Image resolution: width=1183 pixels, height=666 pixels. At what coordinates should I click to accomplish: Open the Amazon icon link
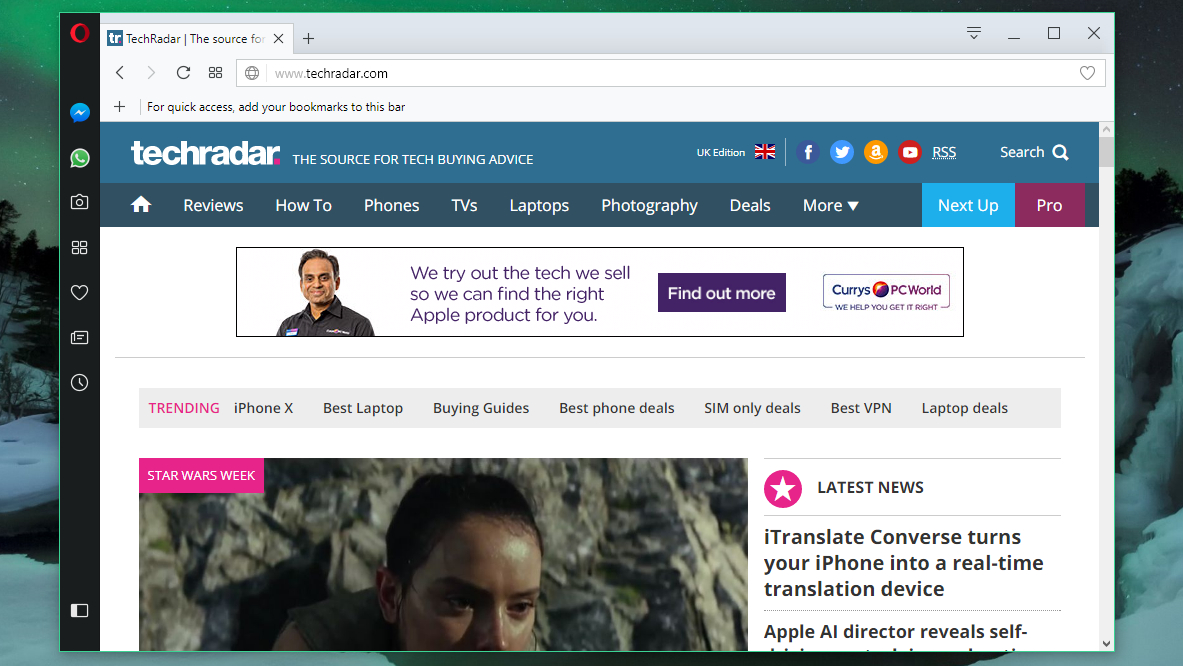point(875,152)
